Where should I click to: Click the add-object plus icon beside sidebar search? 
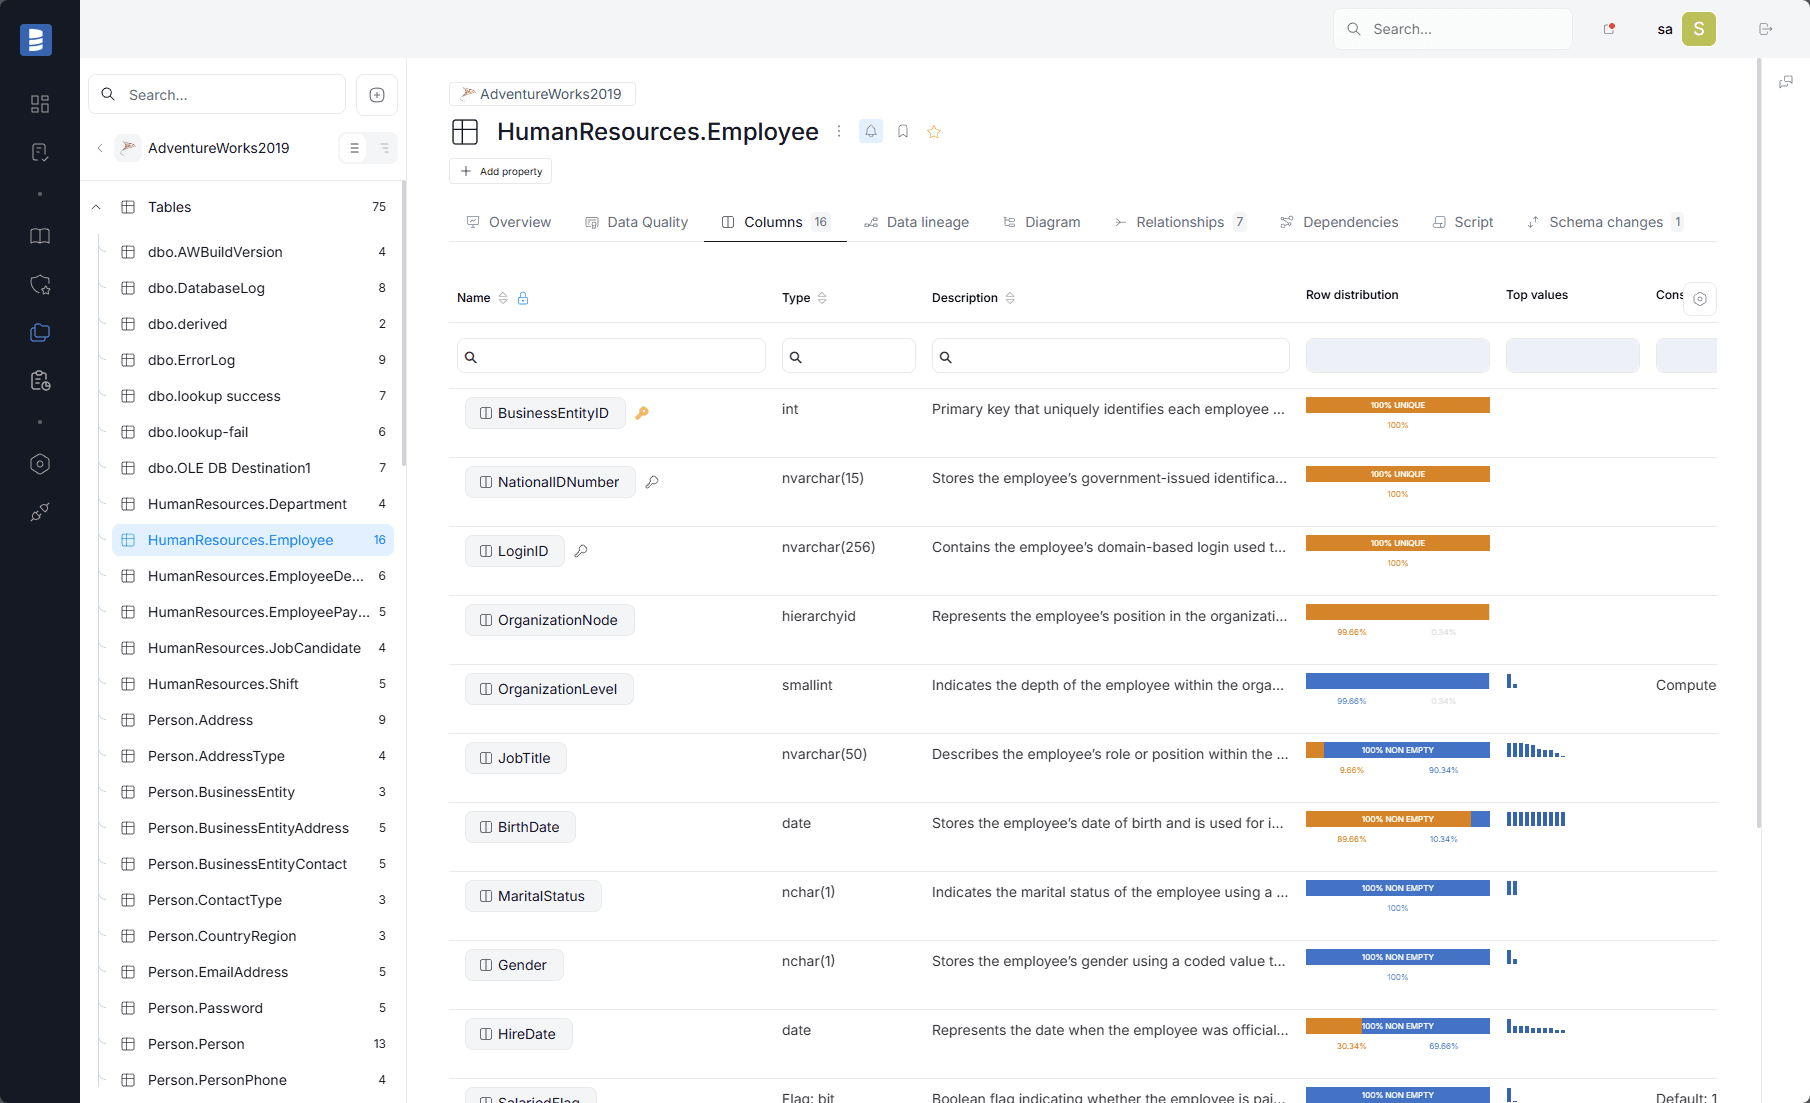(x=377, y=95)
